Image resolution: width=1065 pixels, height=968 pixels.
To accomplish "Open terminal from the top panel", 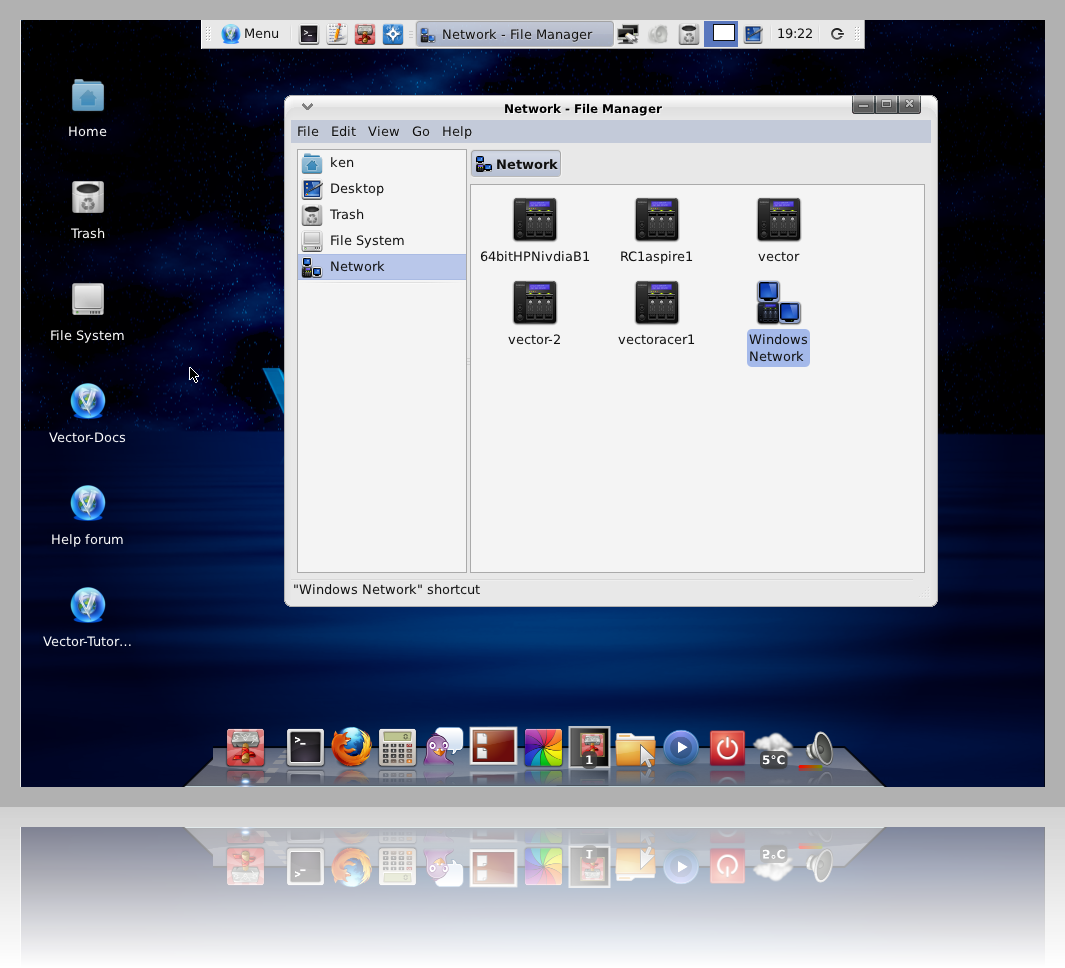I will tap(310, 34).
